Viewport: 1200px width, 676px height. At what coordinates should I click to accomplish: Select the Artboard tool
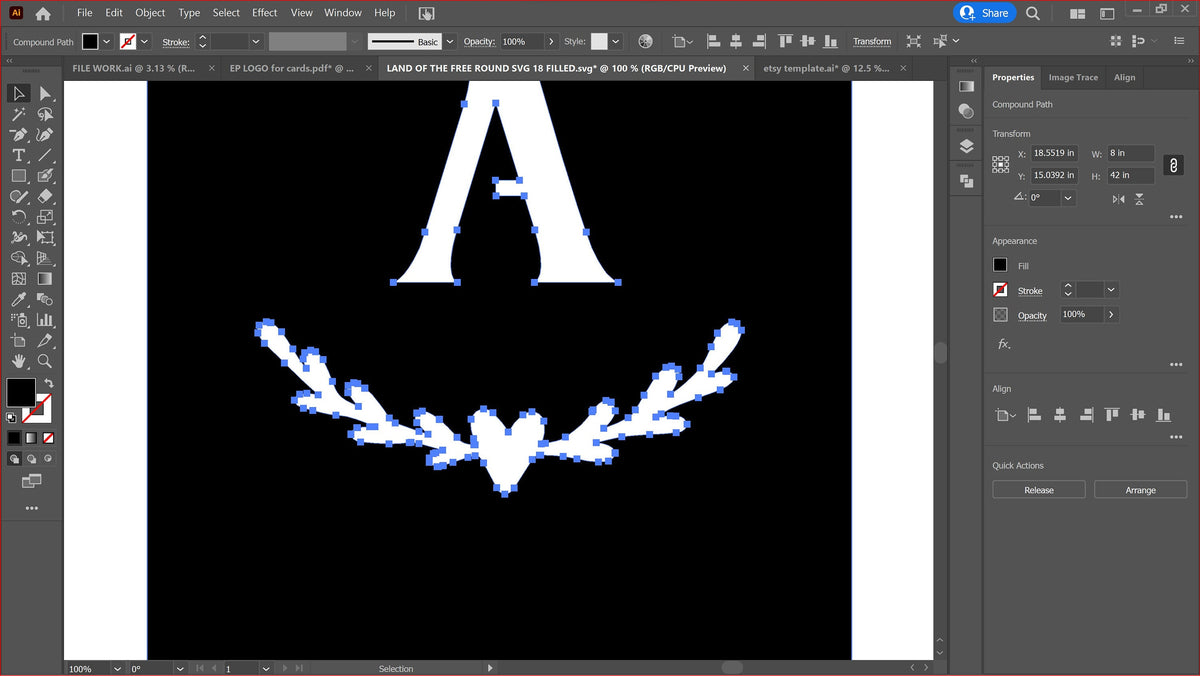click(x=19, y=341)
